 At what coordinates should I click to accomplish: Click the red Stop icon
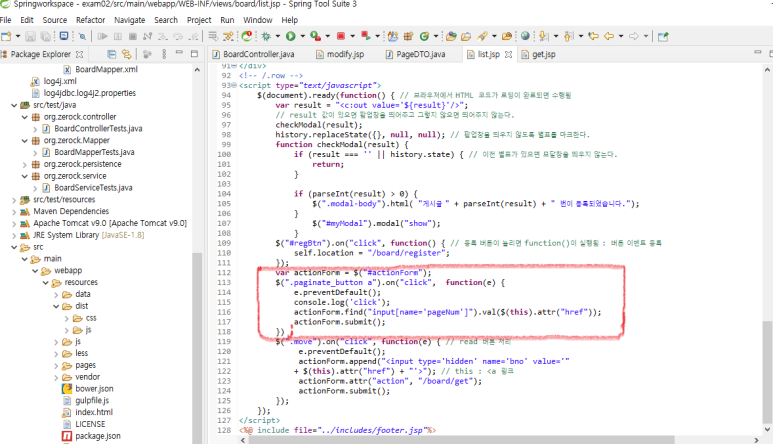(x=341, y=36)
